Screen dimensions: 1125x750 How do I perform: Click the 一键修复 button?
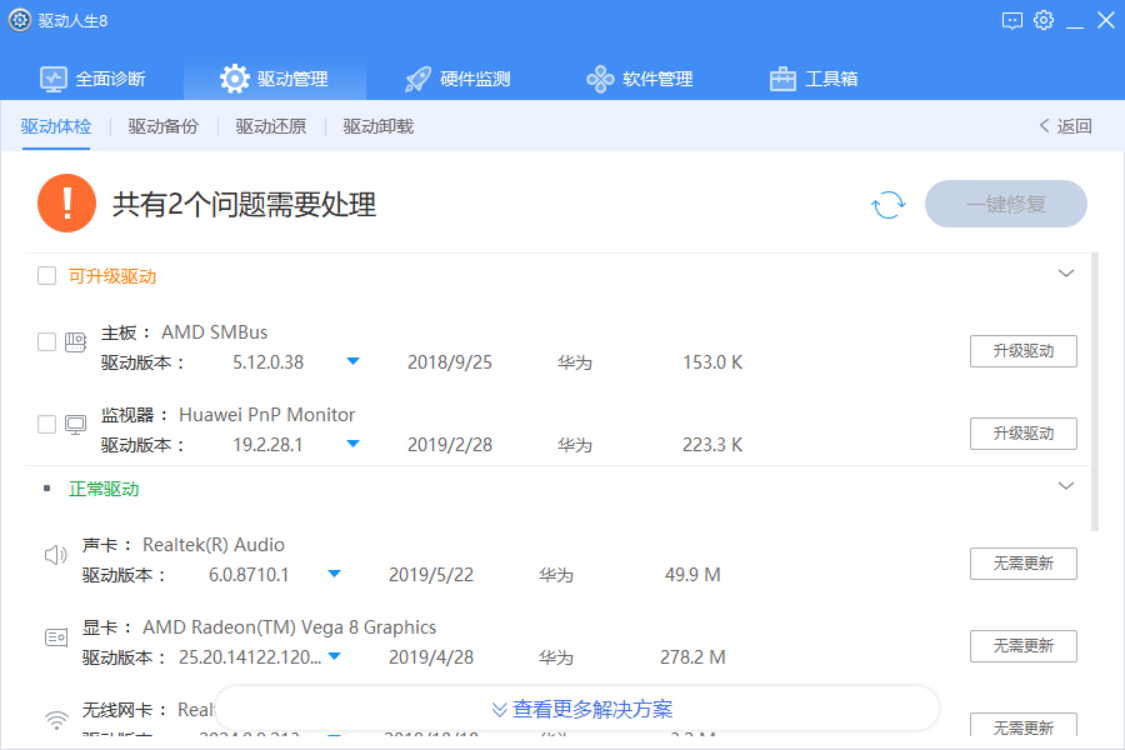[1006, 204]
